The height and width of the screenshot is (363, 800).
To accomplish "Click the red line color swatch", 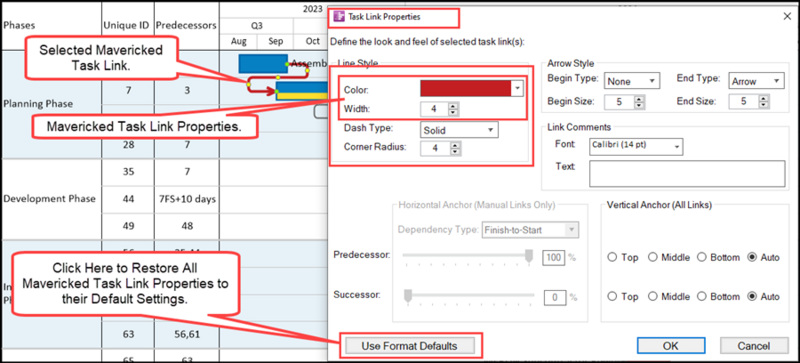I will [x=466, y=88].
